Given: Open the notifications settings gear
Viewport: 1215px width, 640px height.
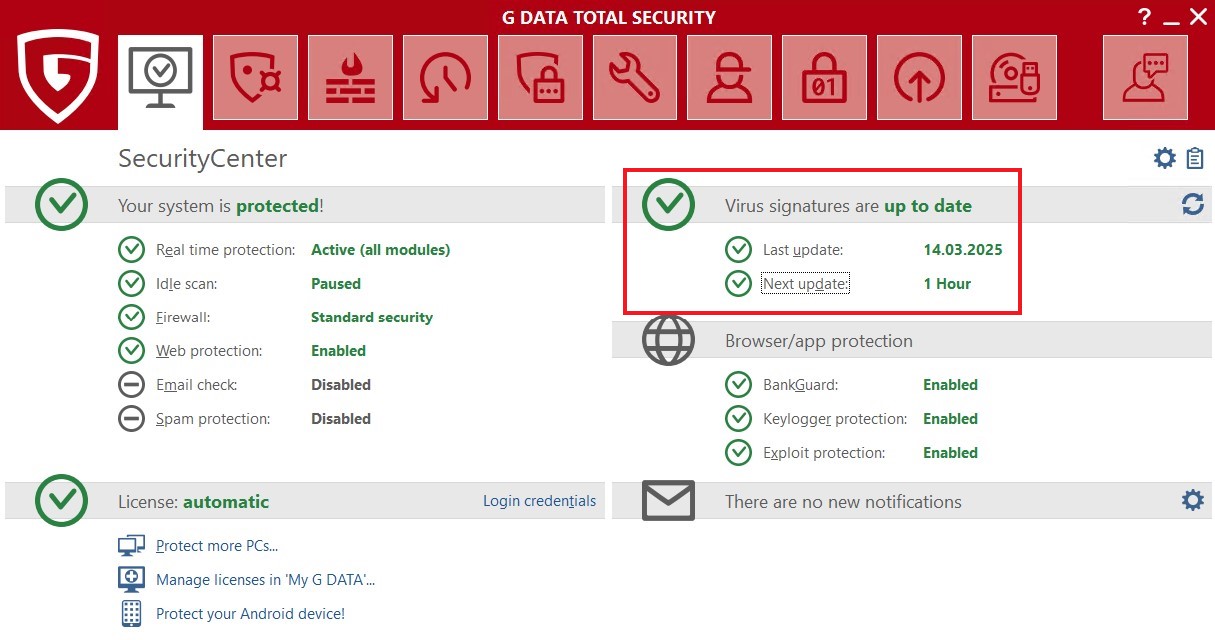Looking at the screenshot, I should pos(1192,500).
